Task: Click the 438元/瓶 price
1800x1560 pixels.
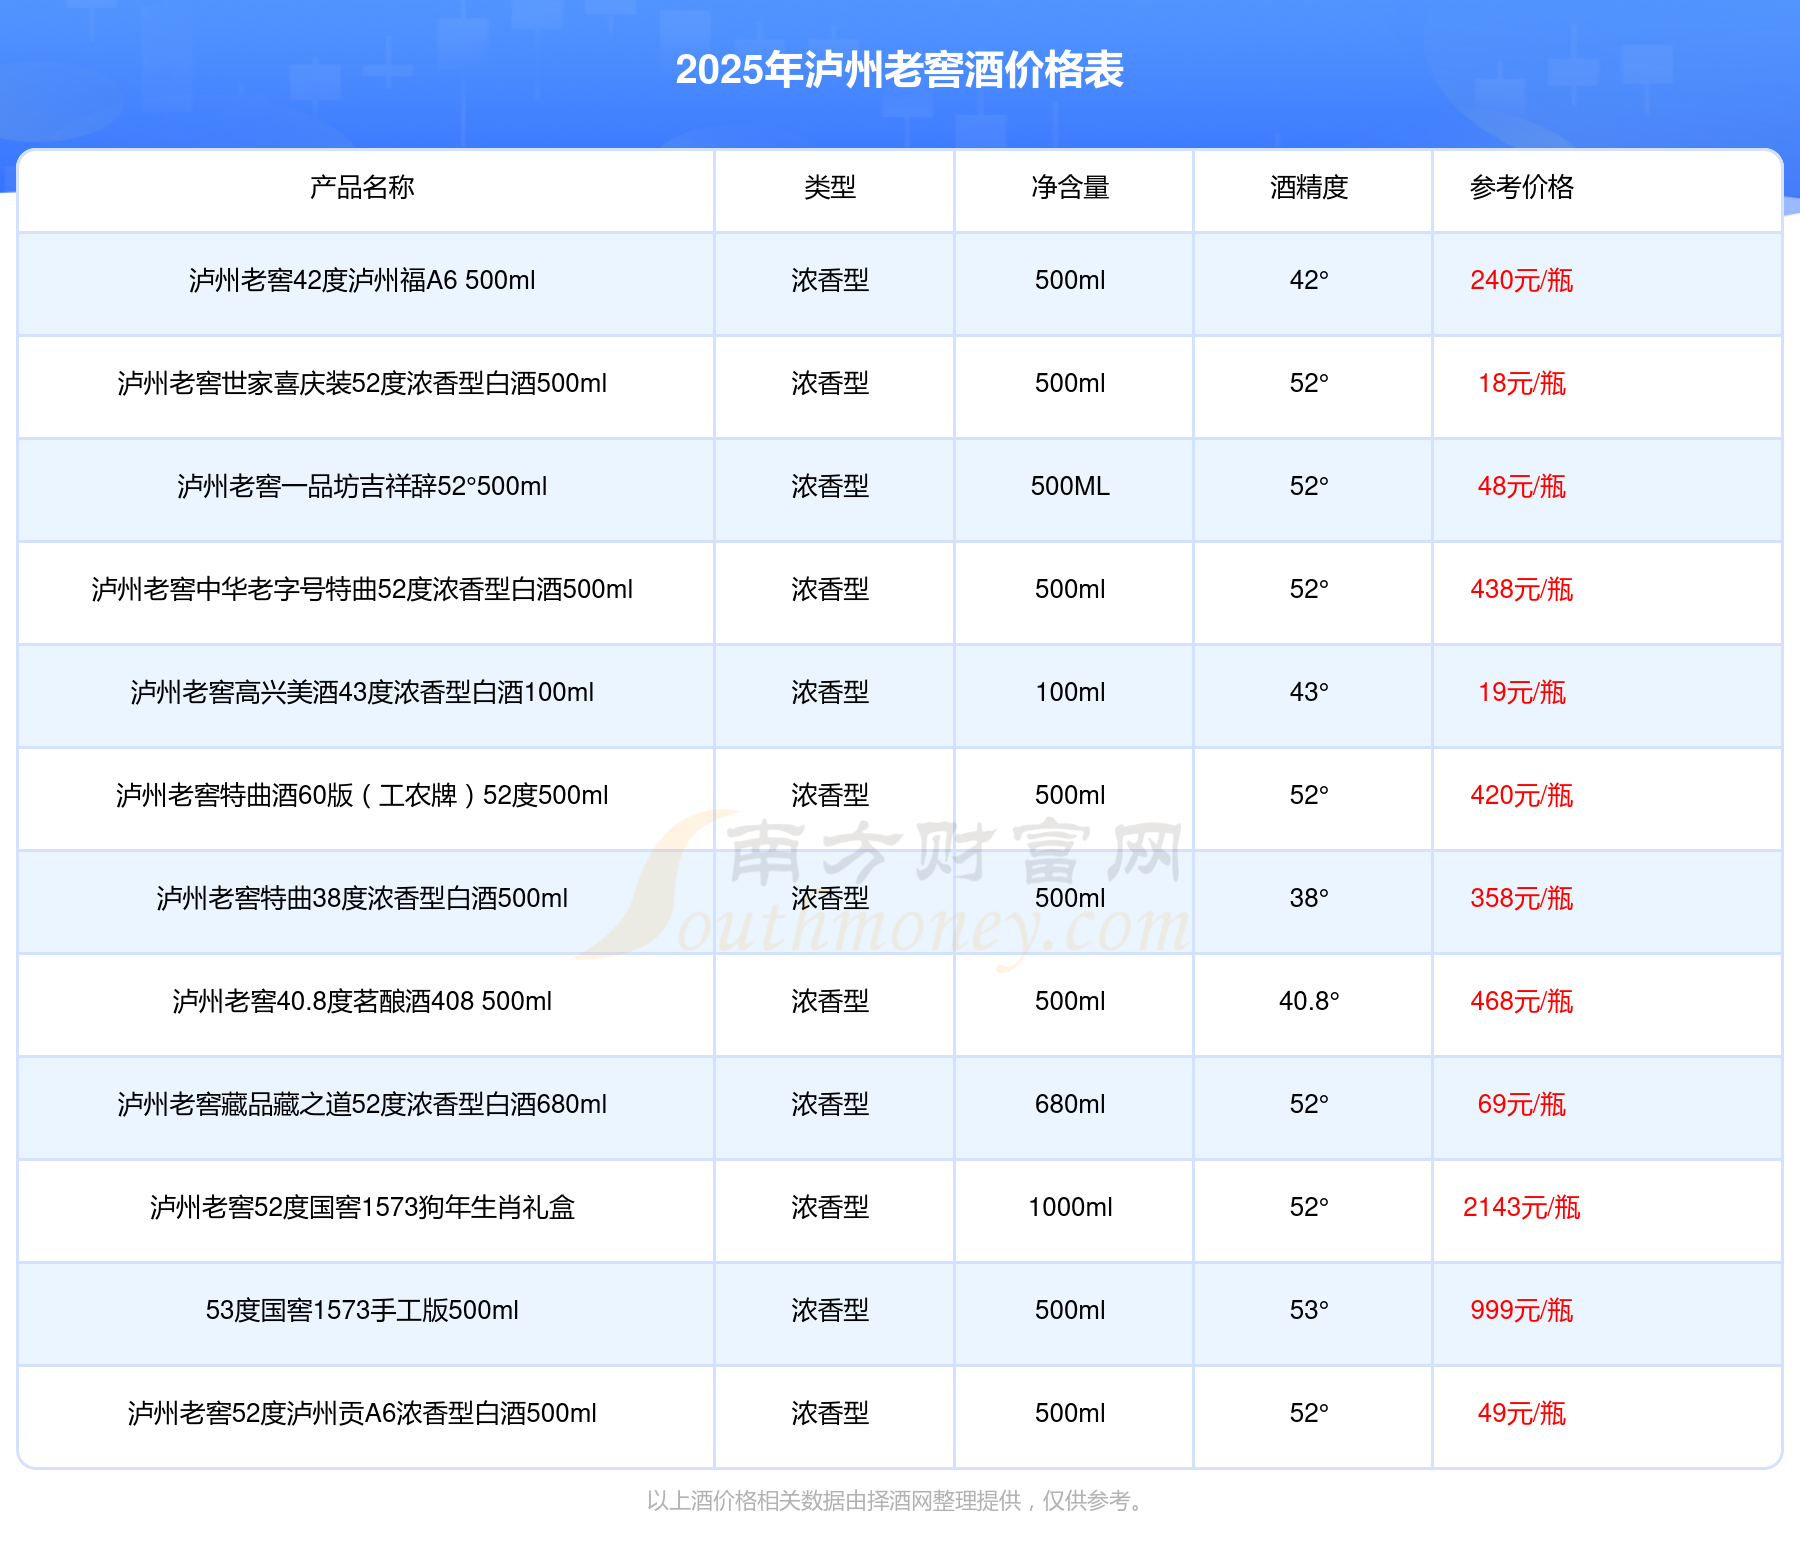Action: (x=1522, y=589)
